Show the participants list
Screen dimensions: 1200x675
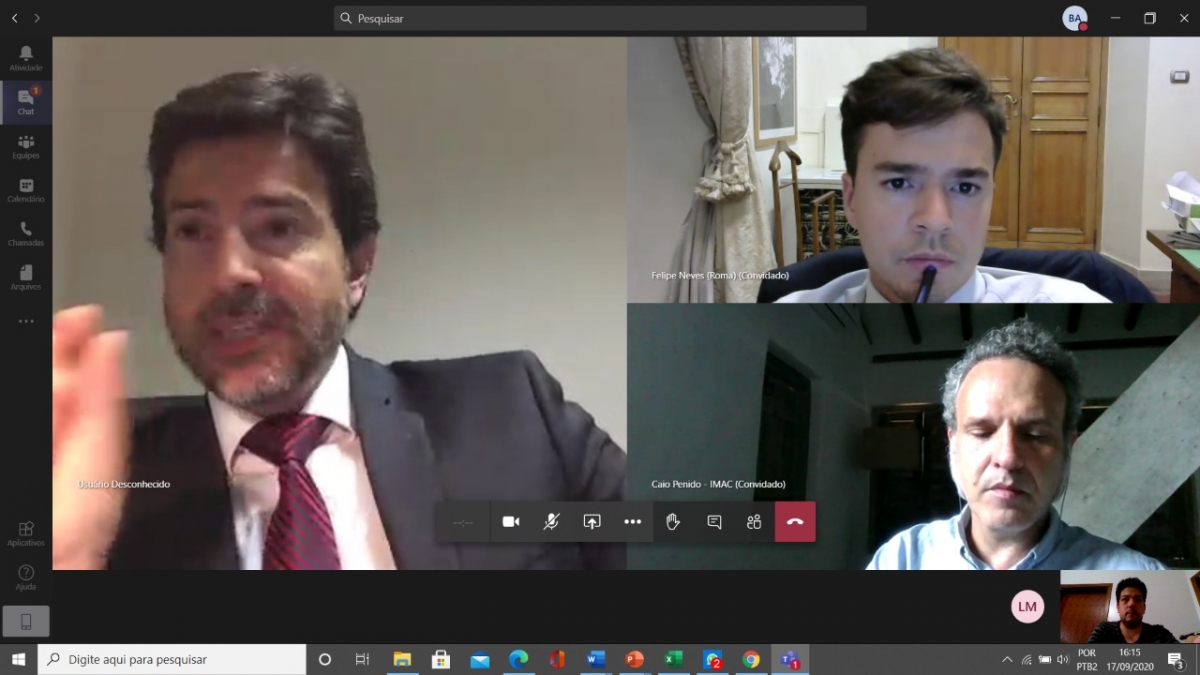pyautogui.click(x=754, y=522)
